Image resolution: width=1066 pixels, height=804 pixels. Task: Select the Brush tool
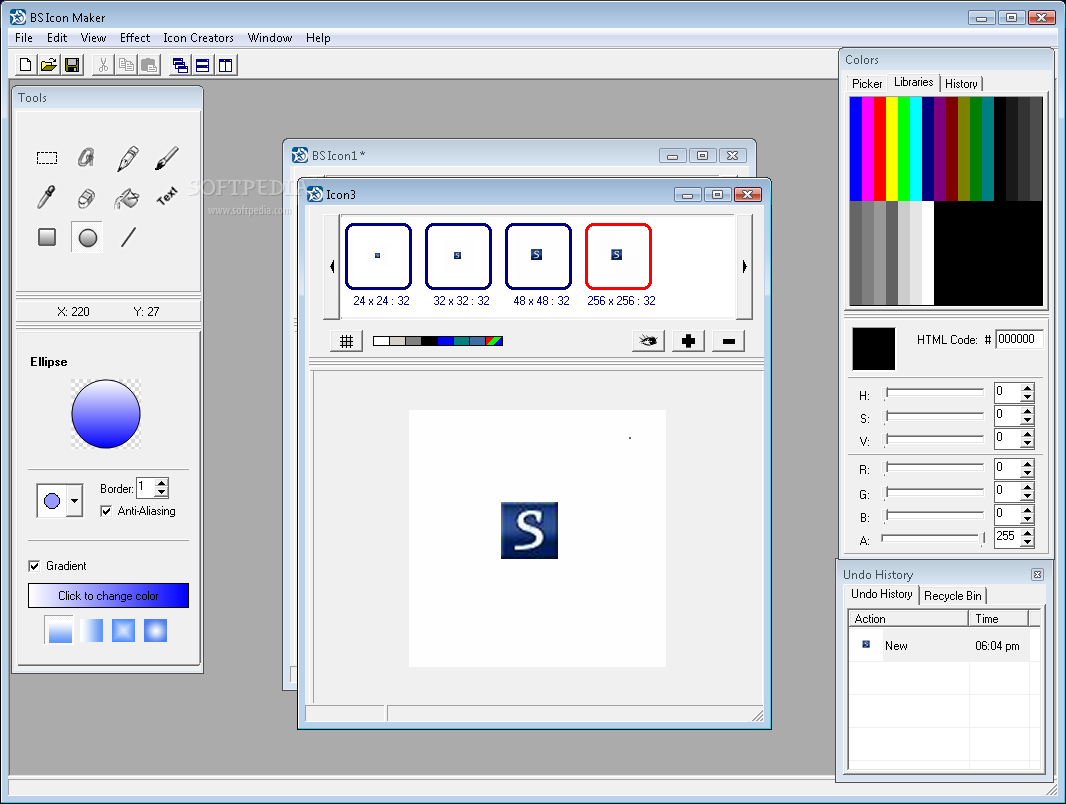click(x=167, y=158)
